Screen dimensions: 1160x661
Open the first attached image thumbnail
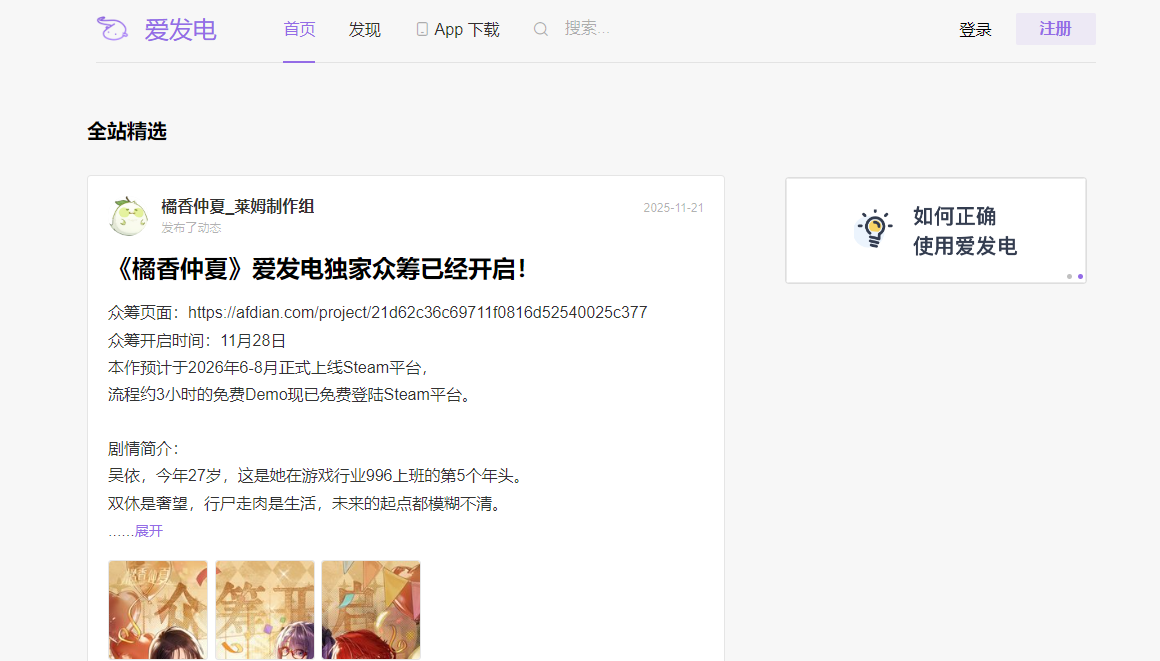[x=157, y=609]
